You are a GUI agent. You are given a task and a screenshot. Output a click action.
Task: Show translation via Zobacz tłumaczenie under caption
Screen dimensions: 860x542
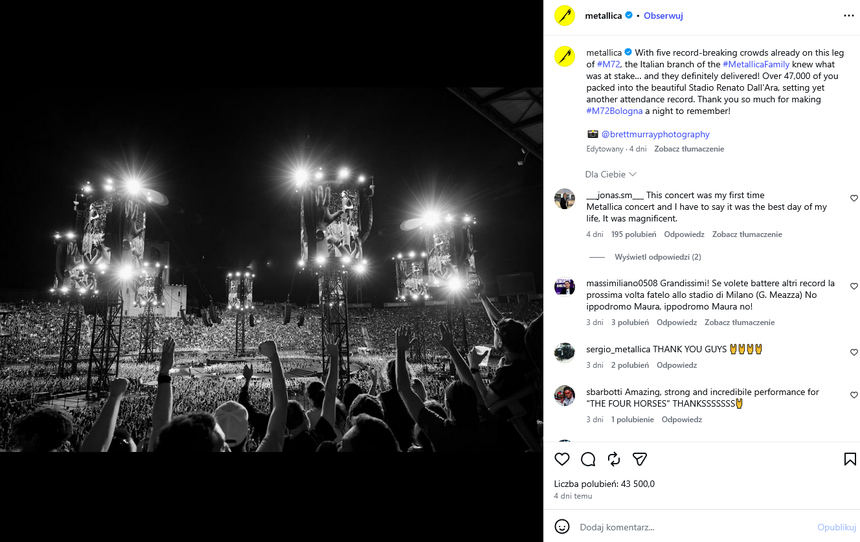click(689, 149)
